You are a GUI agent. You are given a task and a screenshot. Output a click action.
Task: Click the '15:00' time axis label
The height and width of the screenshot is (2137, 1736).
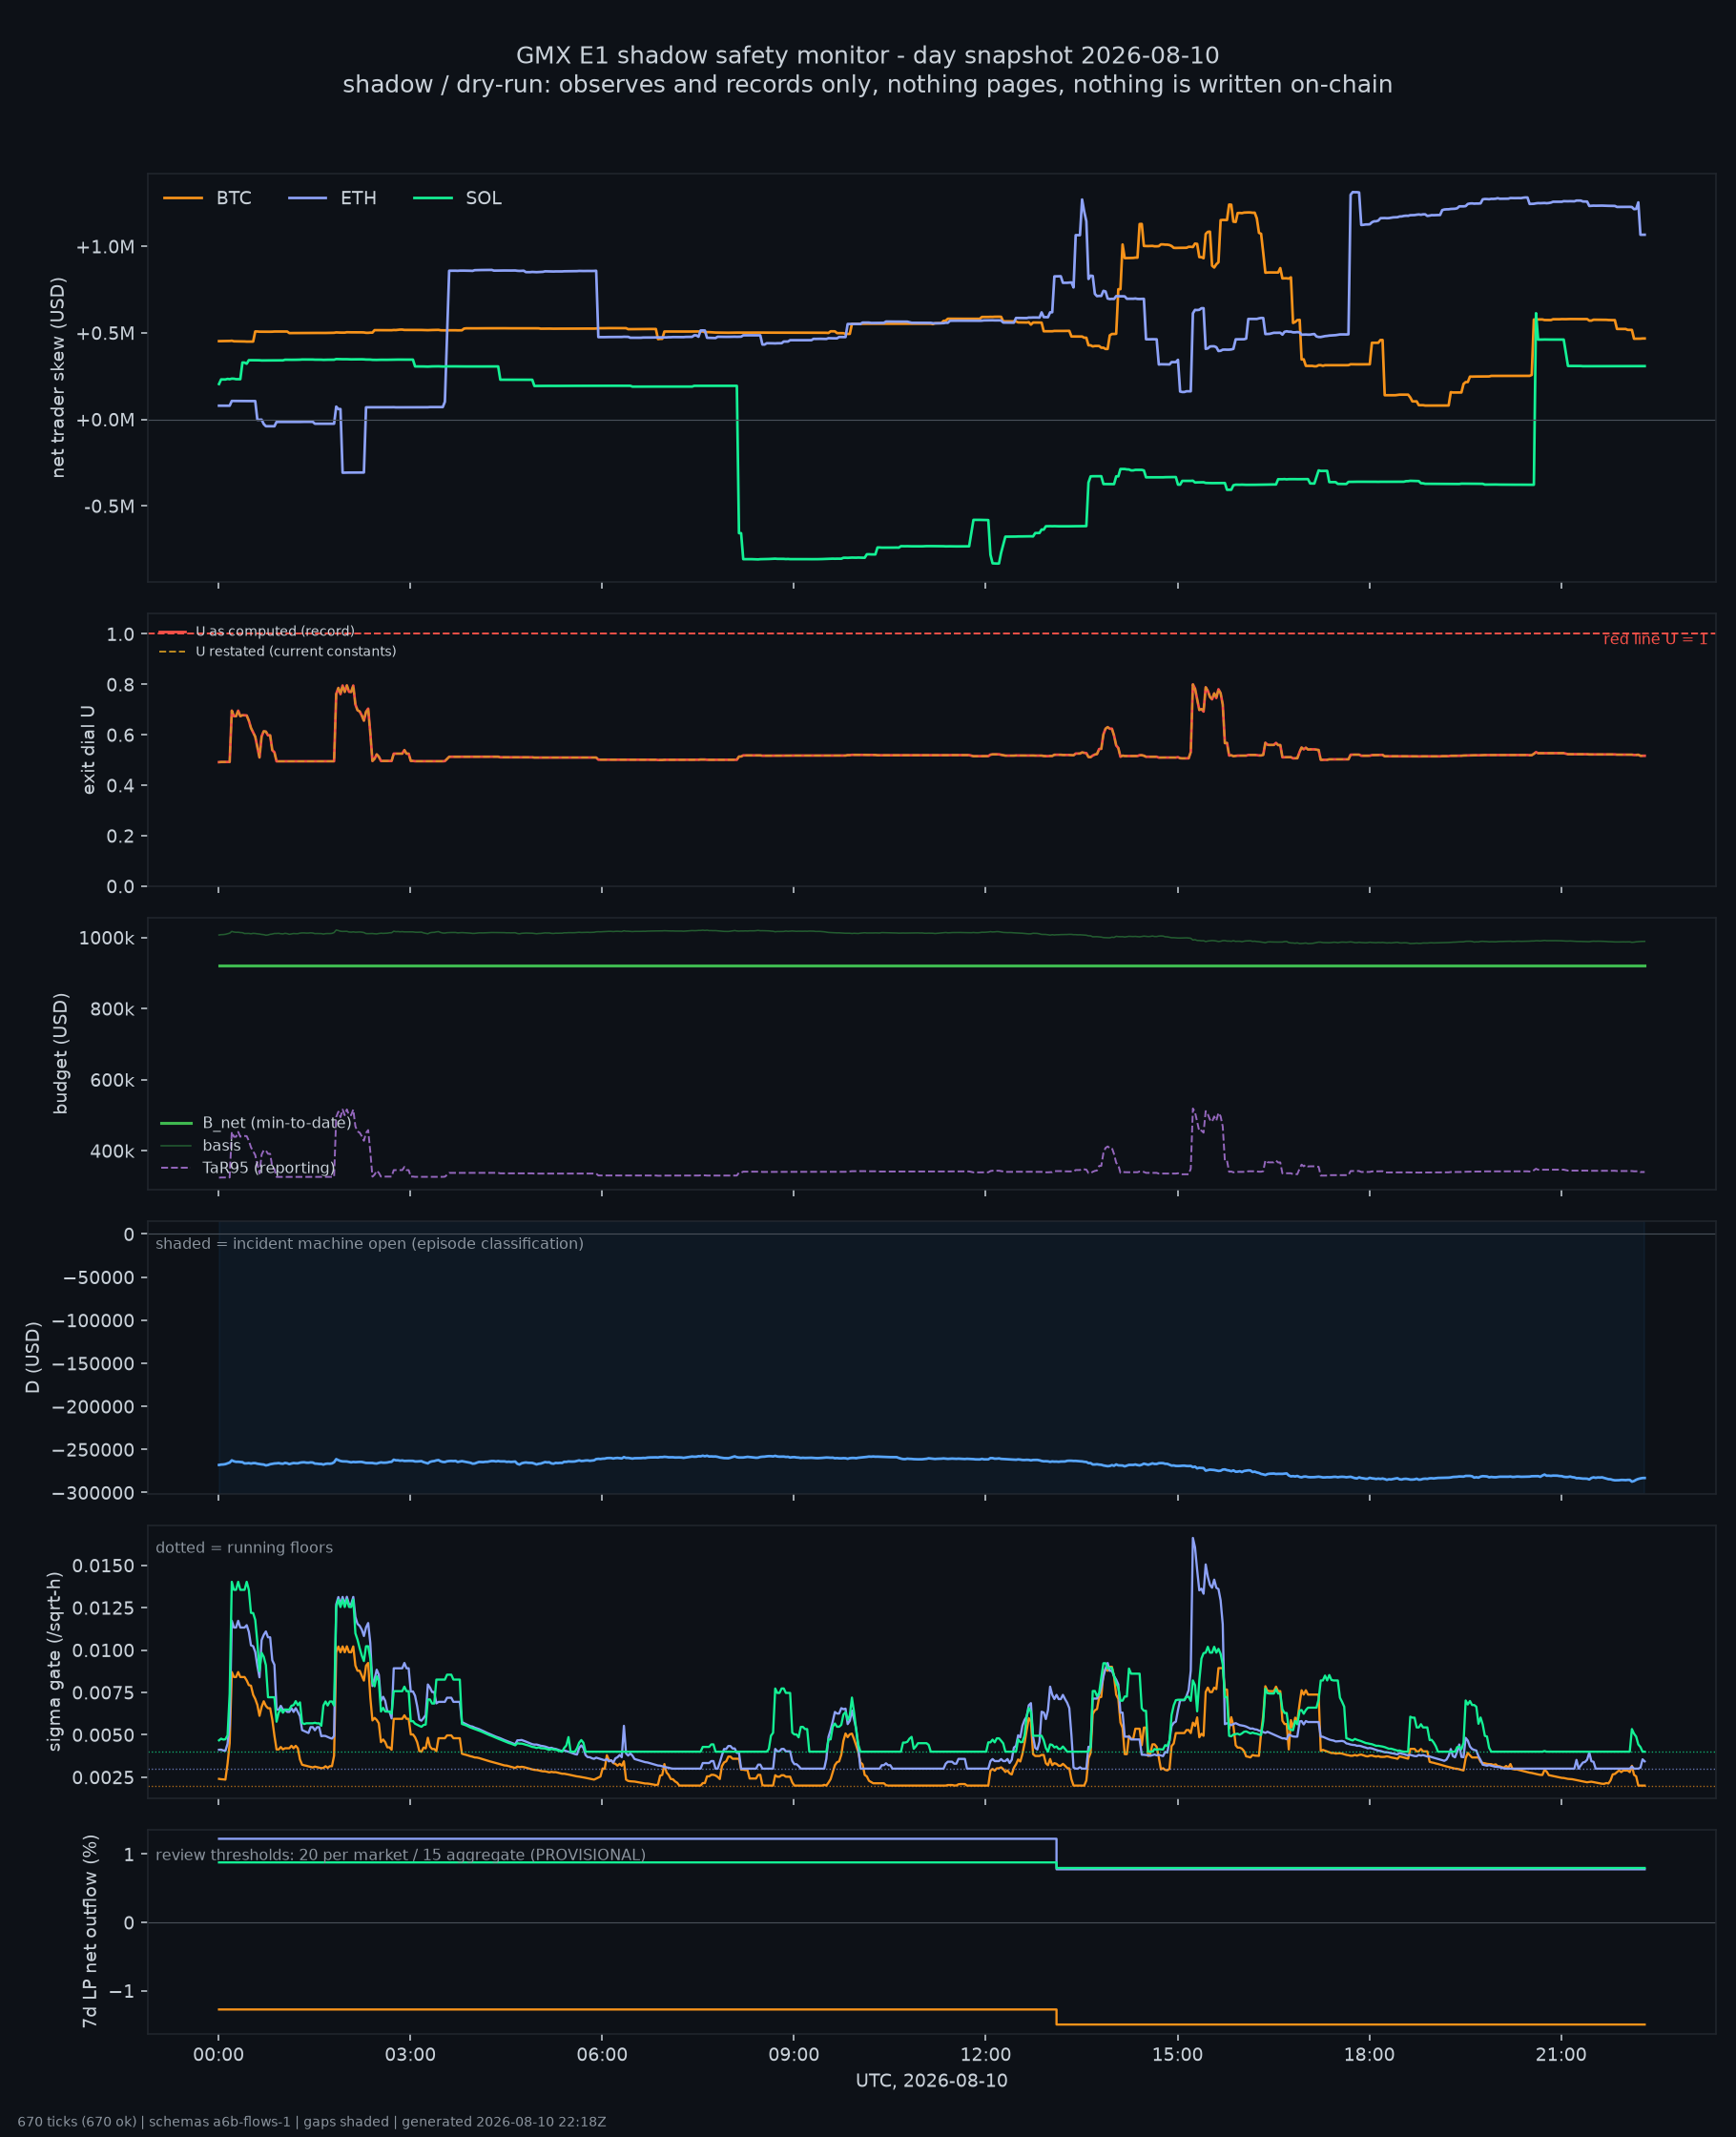coord(1178,2055)
